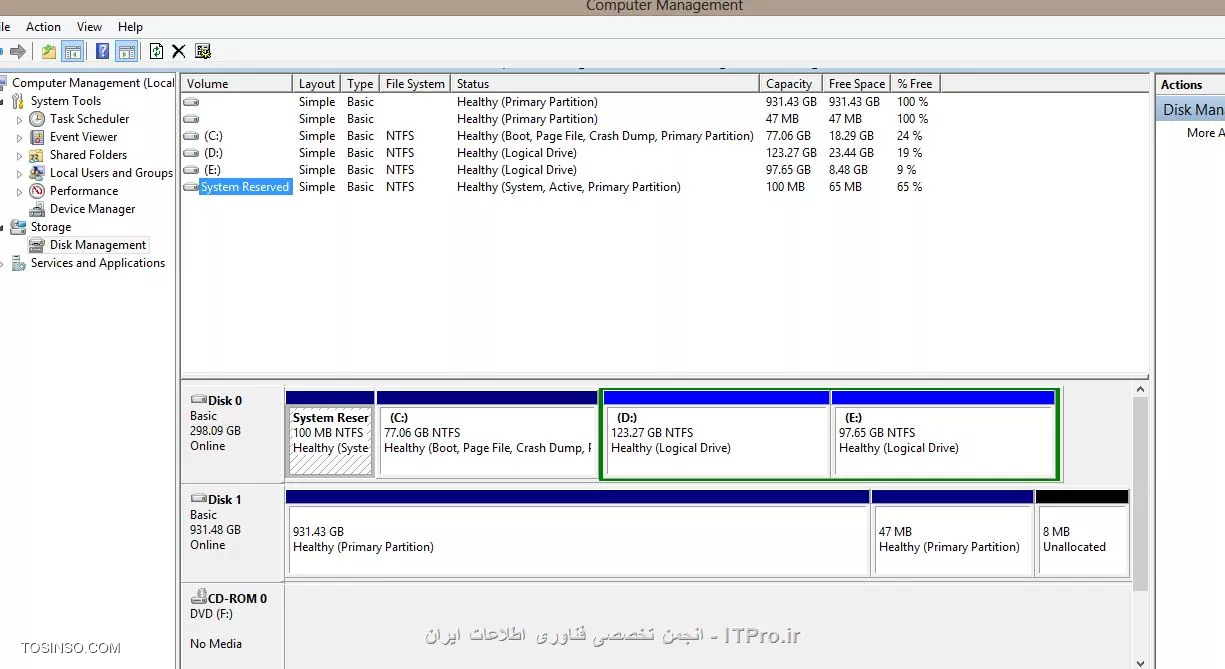Expand the Local Users and Groups node
1225x669 pixels.
pyautogui.click(x=19, y=173)
